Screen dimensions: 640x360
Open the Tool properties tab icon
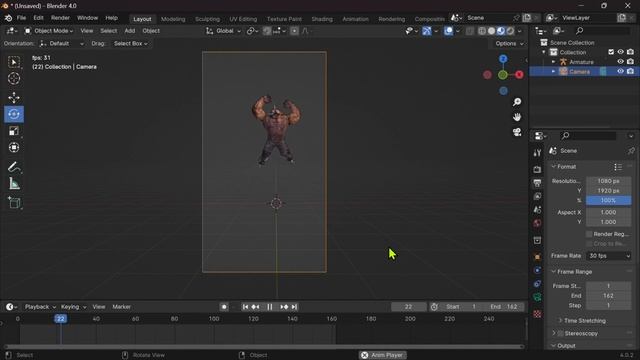coord(537,153)
